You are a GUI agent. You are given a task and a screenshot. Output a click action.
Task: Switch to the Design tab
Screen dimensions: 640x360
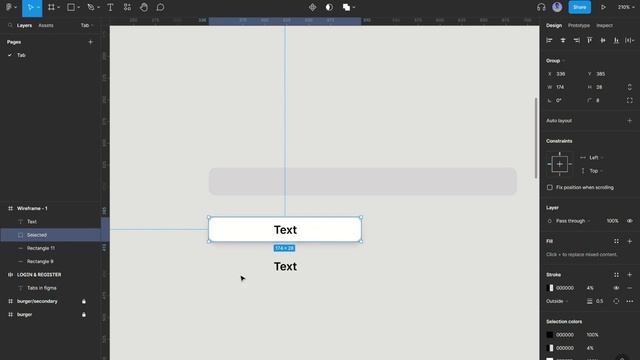pos(554,25)
